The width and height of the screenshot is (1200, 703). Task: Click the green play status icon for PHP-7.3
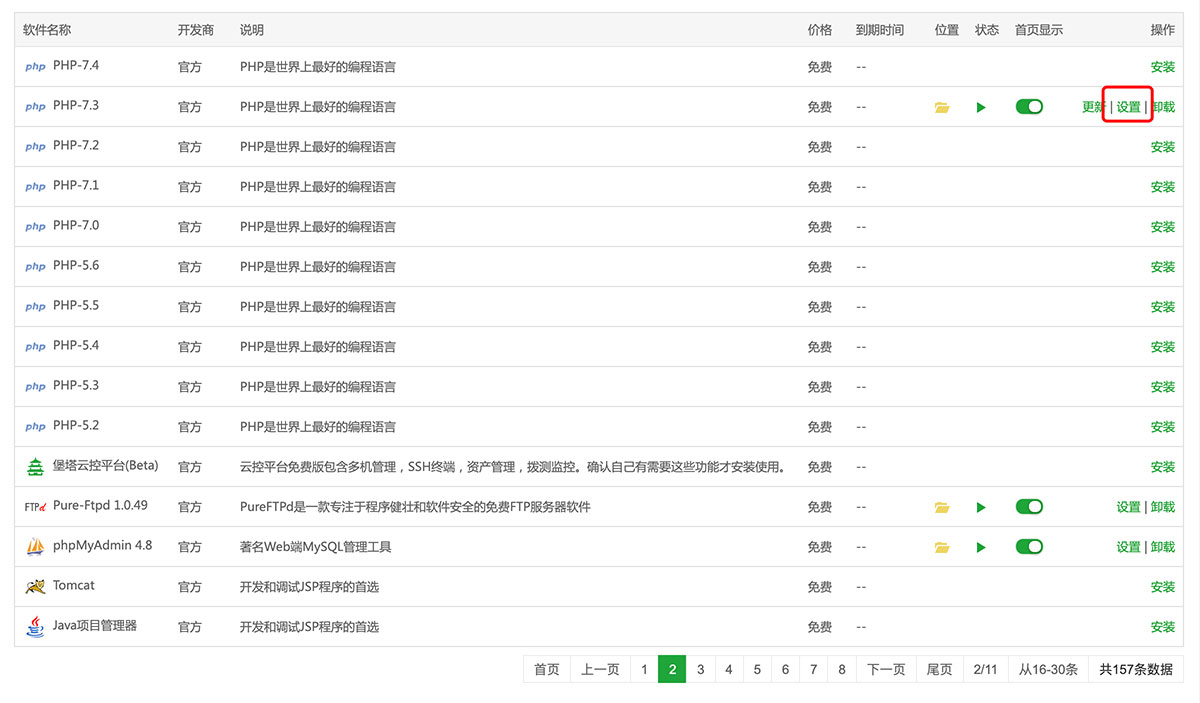[981, 107]
